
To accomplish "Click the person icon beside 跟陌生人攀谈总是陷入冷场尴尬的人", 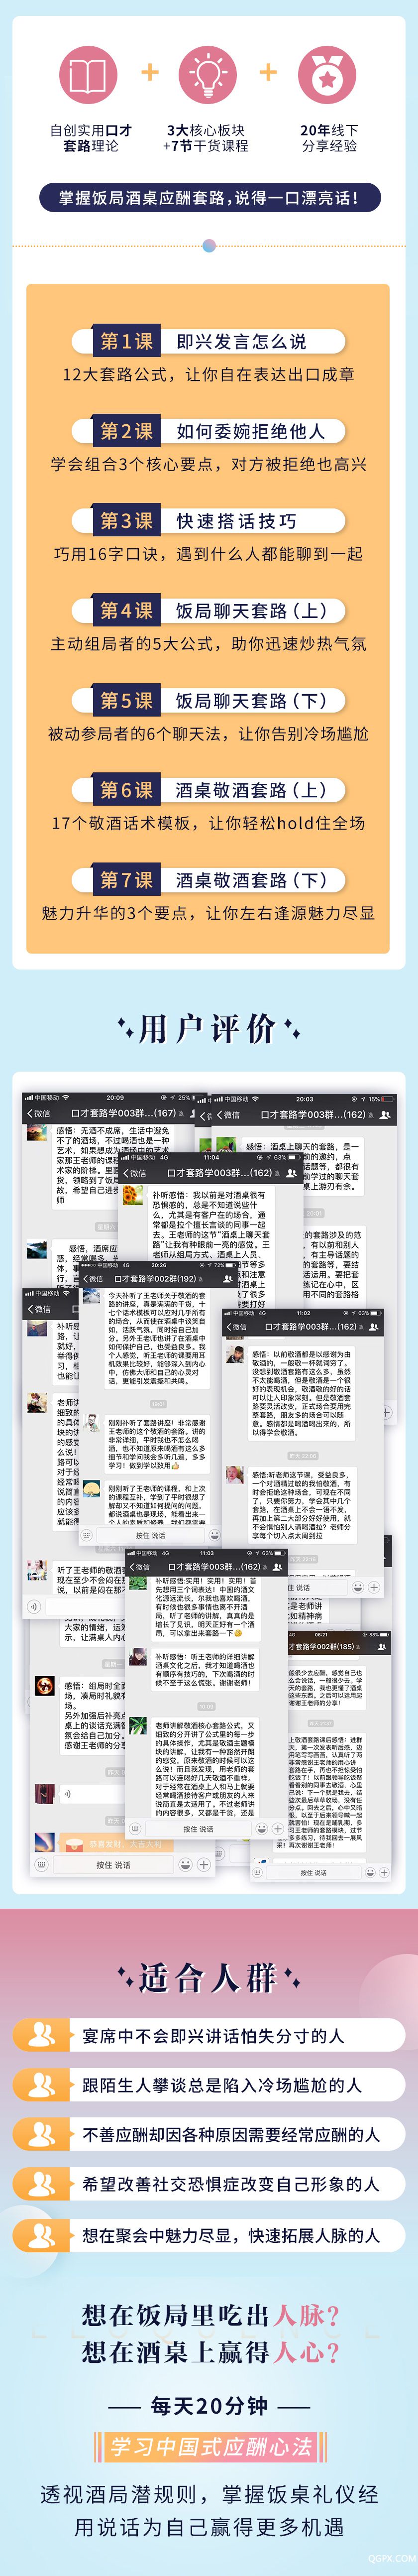I will [43, 2084].
